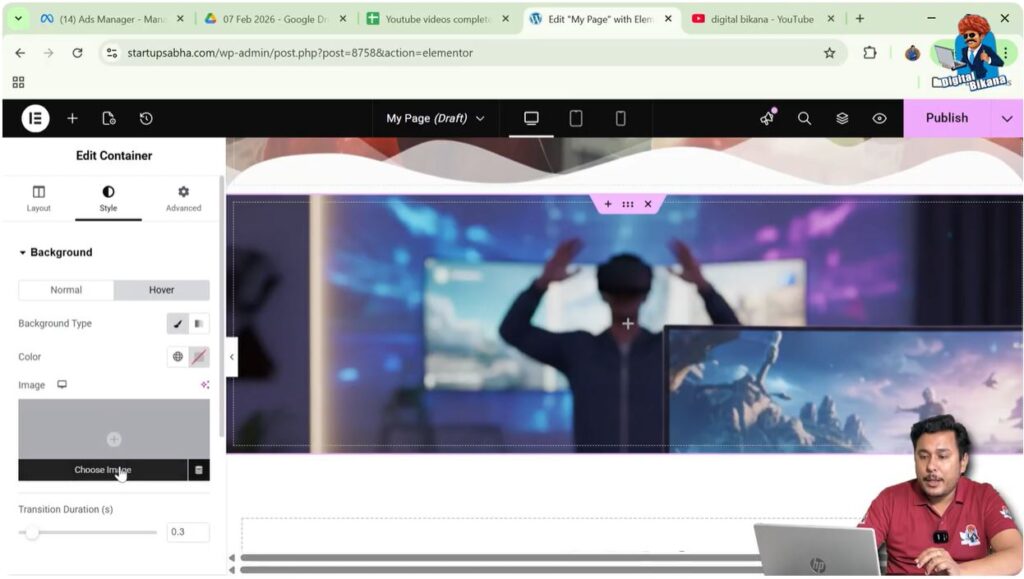Open the Publish options arrow
1024x579 pixels.
coord(1007,118)
